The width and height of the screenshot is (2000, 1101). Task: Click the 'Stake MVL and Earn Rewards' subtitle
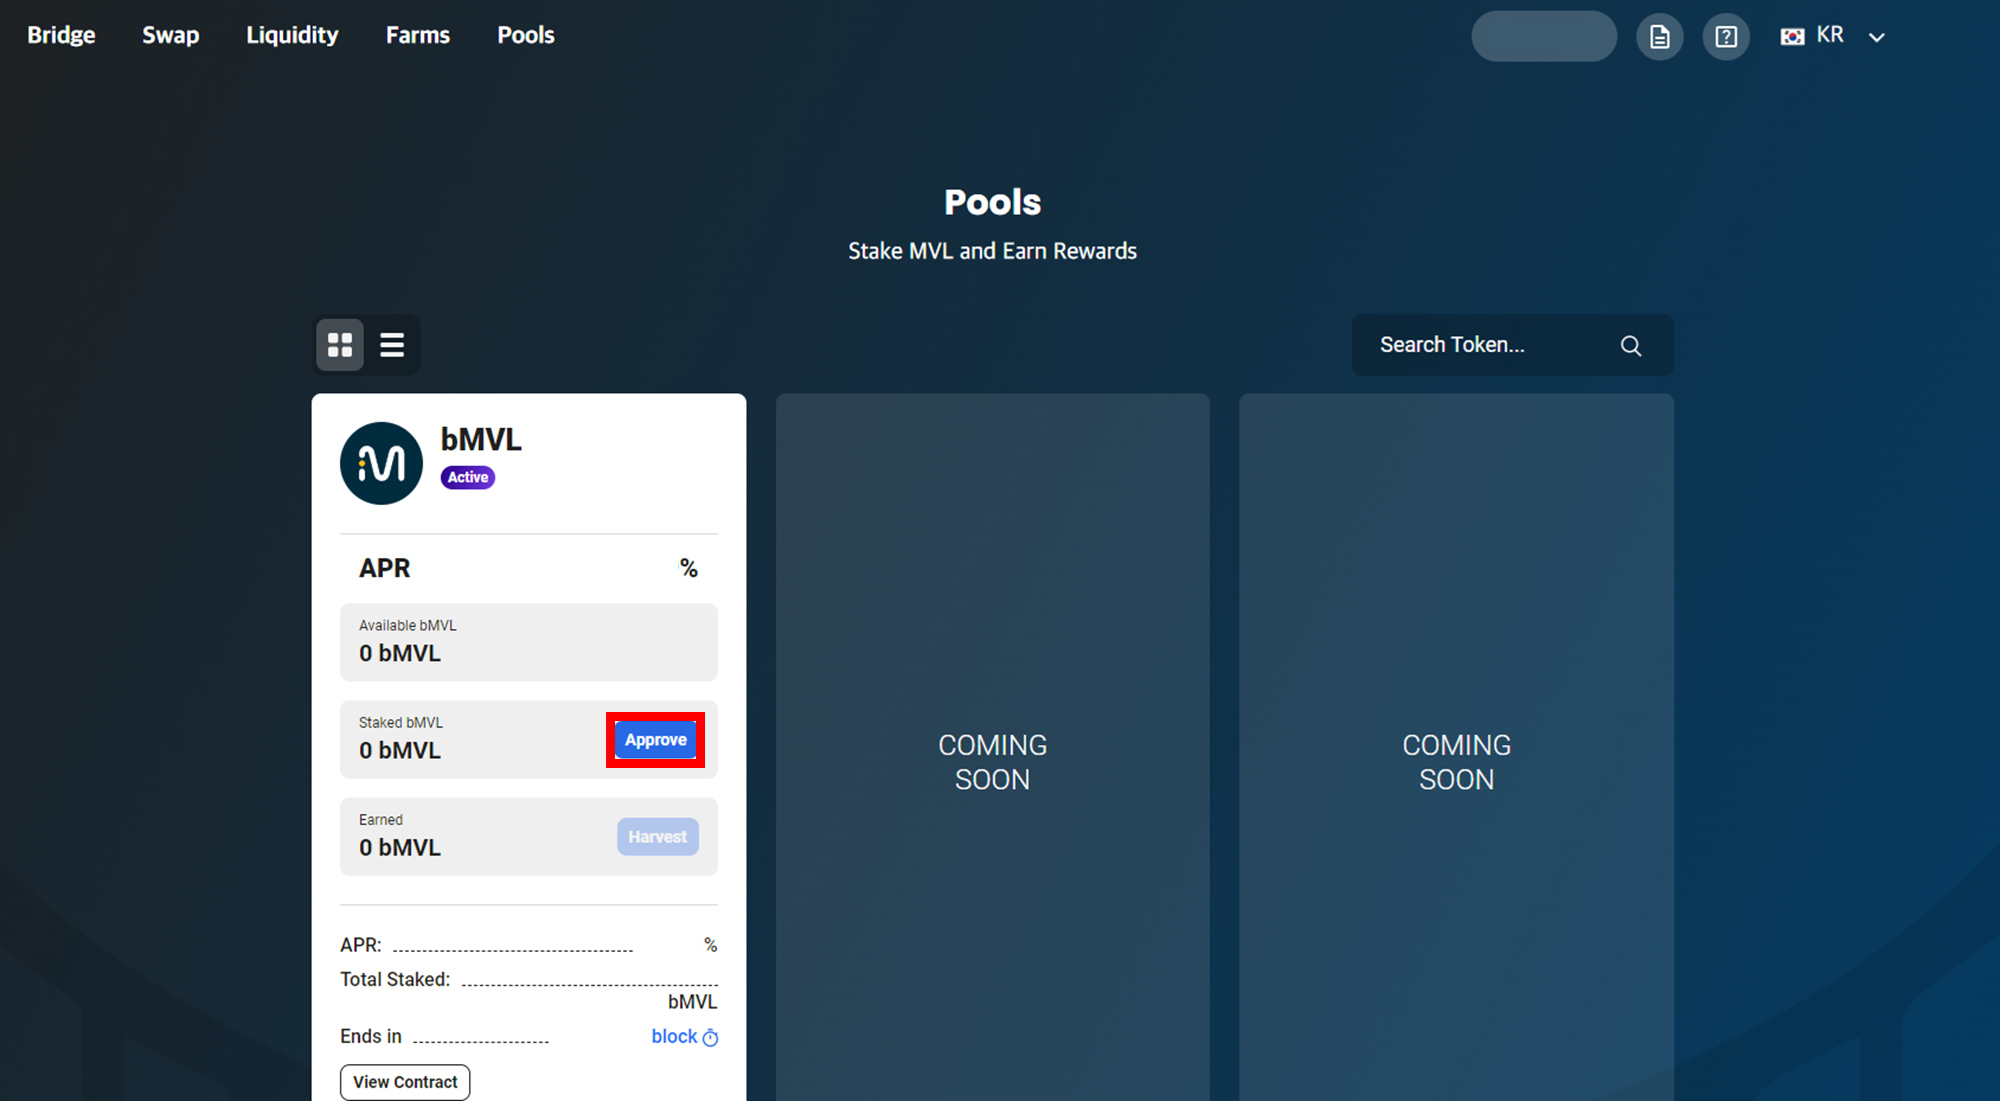click(992, 251)
